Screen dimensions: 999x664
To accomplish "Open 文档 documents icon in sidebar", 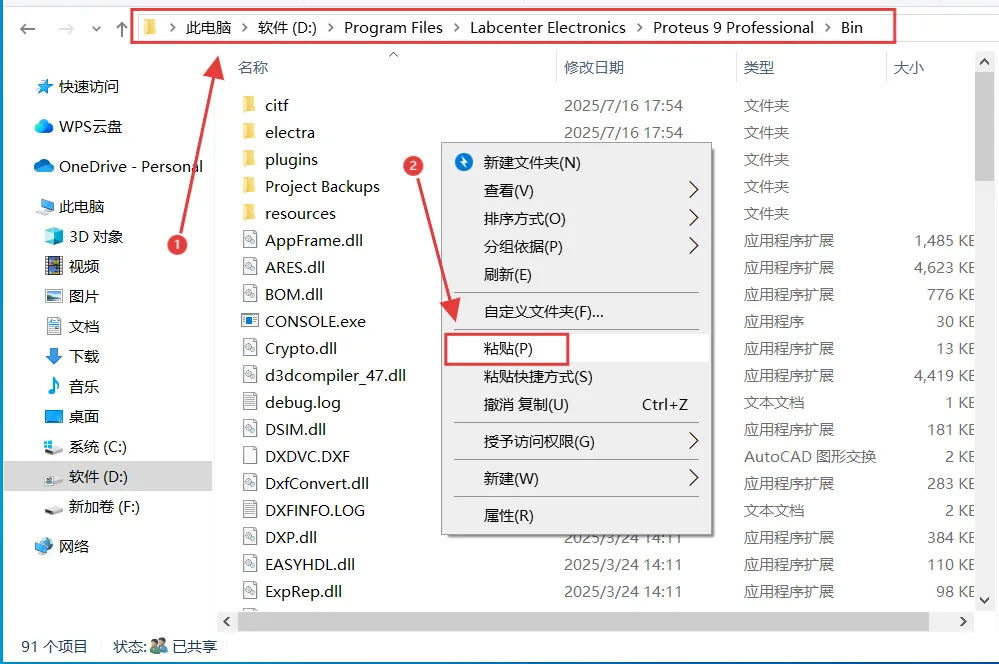I will point(54,326).
